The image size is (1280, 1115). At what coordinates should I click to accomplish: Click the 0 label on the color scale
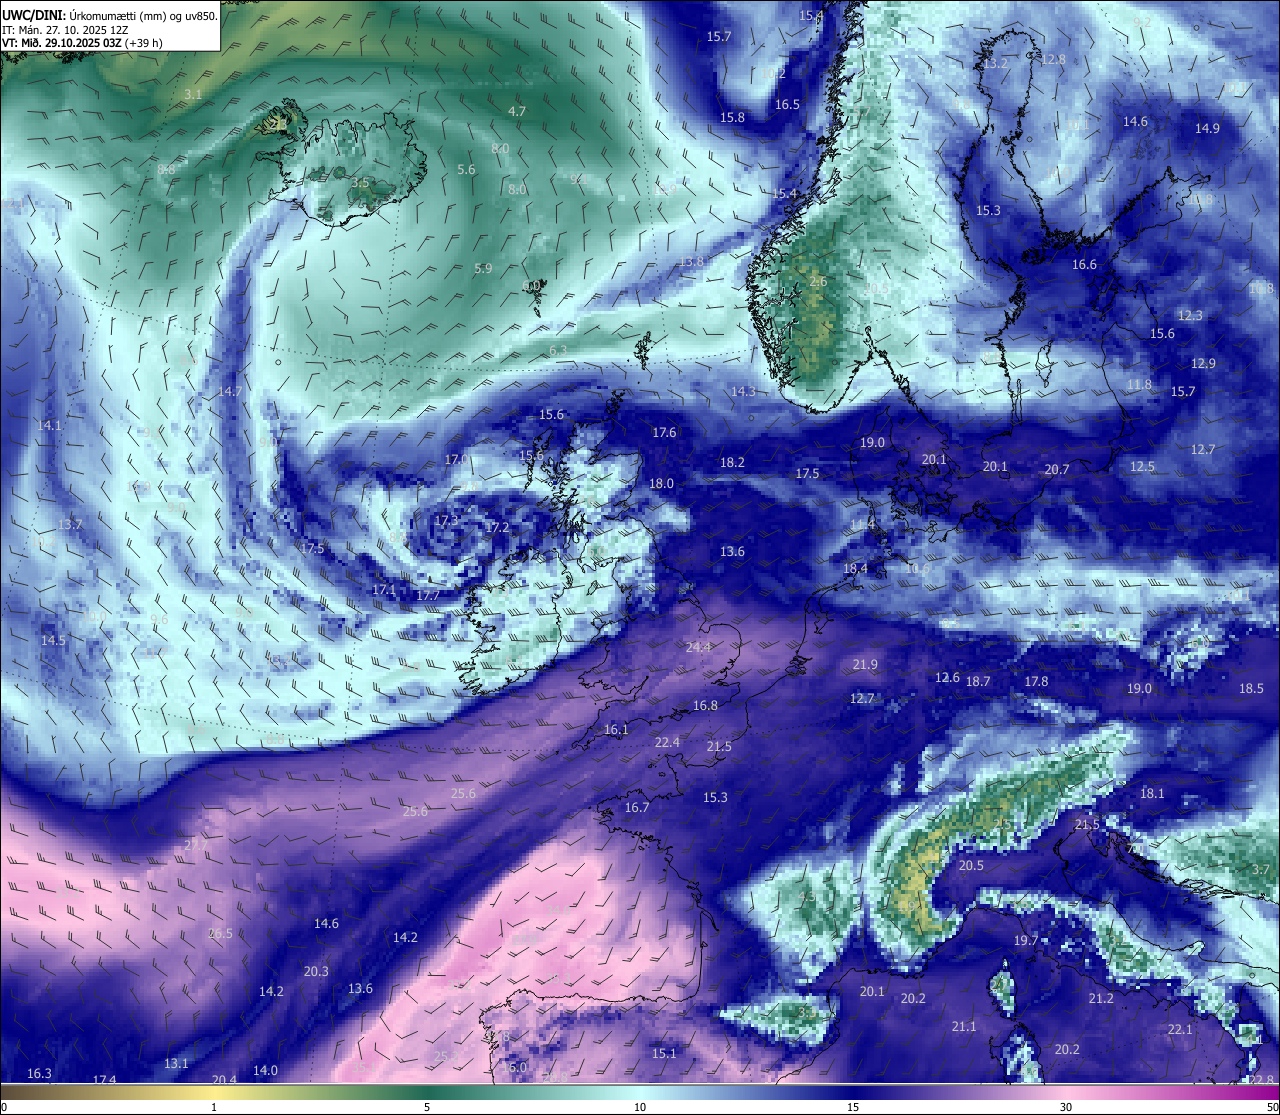[3, 1107]
